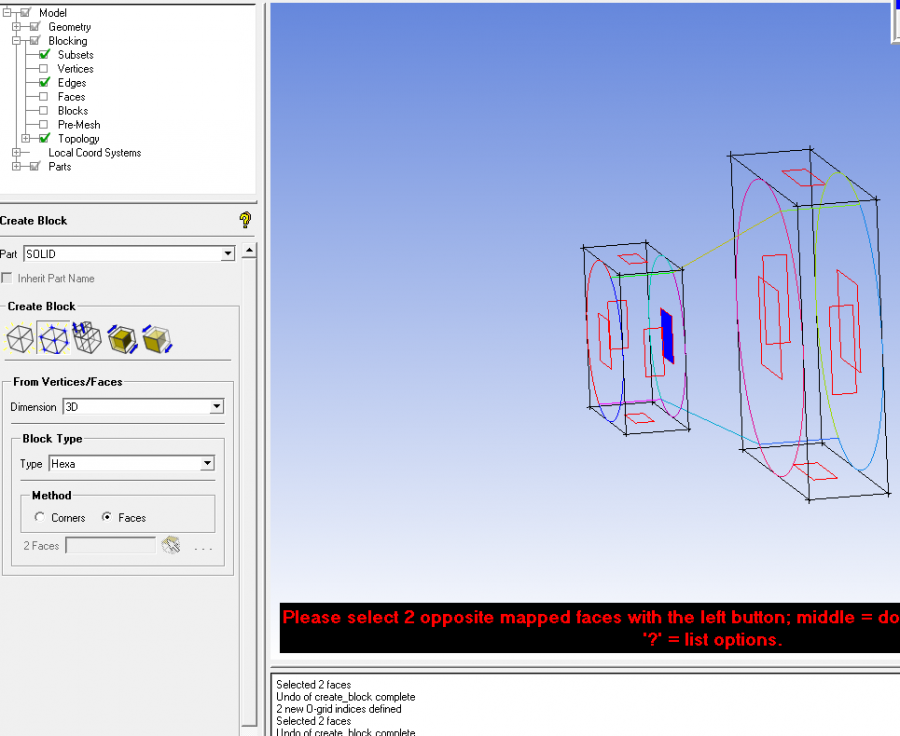Select the Local Coord Systems label
The width and height of the screenshot is (900, 736).
click(95, 153)
